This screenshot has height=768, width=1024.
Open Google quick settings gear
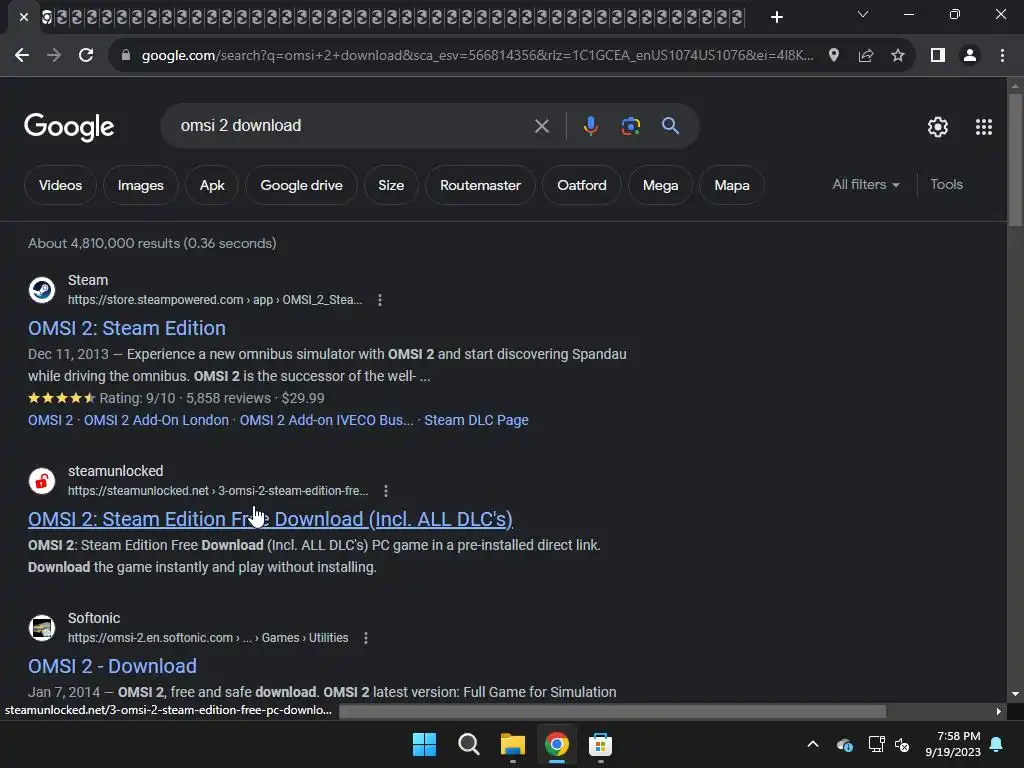coord(938,127)
